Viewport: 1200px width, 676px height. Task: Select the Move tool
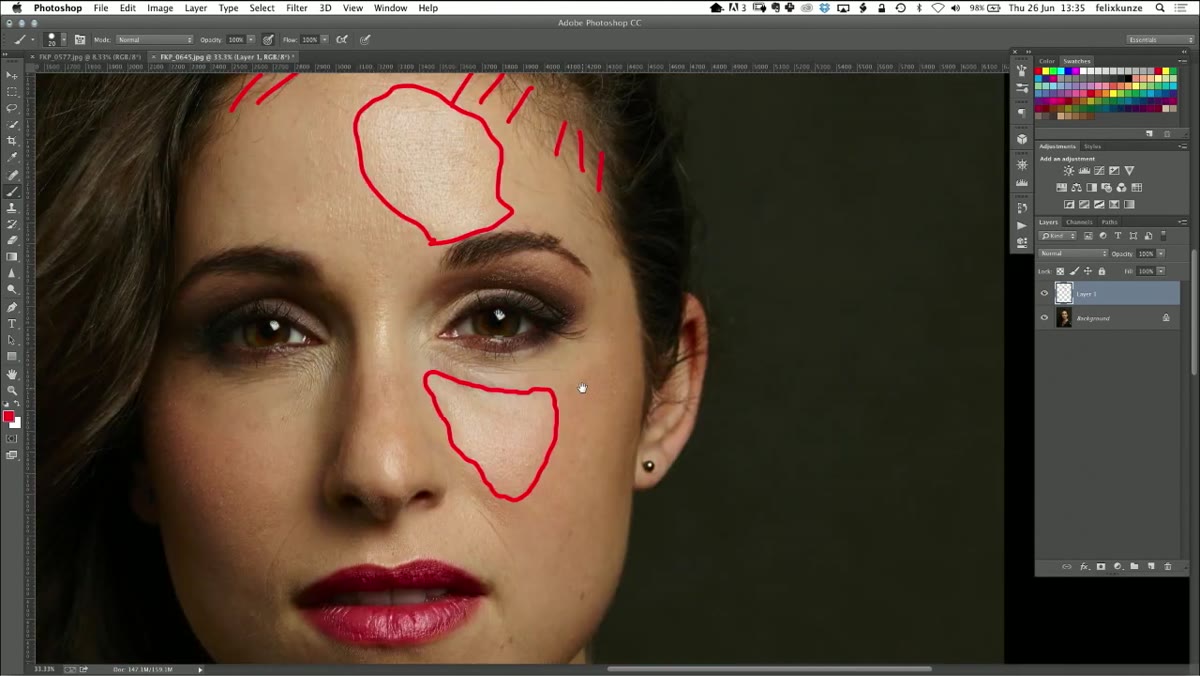click(12, 75)
